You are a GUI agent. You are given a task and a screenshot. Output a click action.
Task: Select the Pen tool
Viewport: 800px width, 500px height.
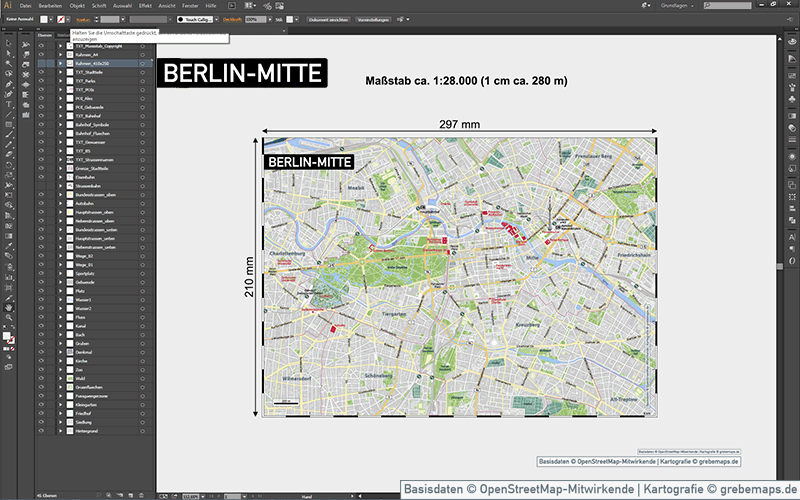point(9,83)
